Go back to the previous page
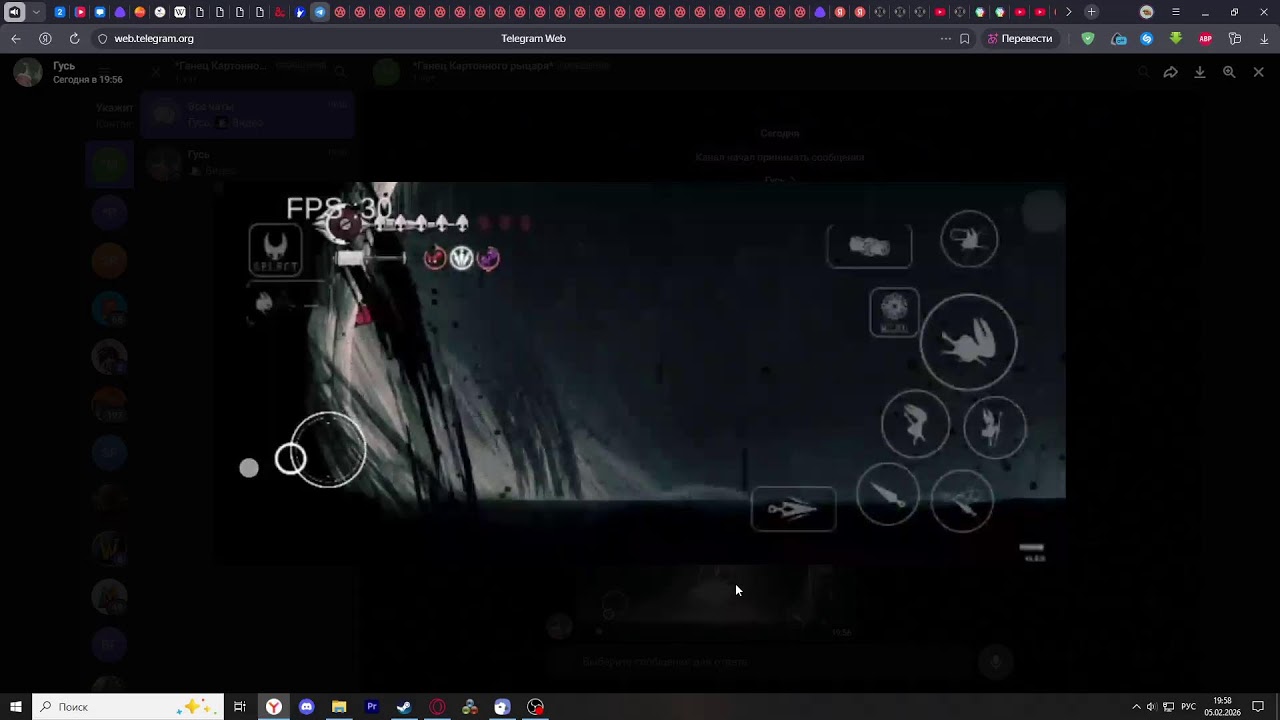The width and height of the screenshot is (1280, 720). pos(16,39)
